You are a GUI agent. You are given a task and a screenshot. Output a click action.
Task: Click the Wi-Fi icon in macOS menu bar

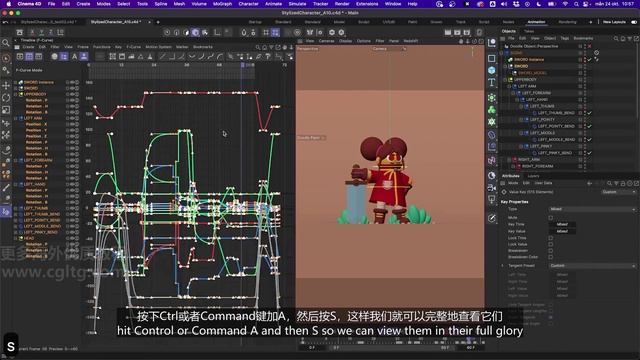tap(565, 4)
